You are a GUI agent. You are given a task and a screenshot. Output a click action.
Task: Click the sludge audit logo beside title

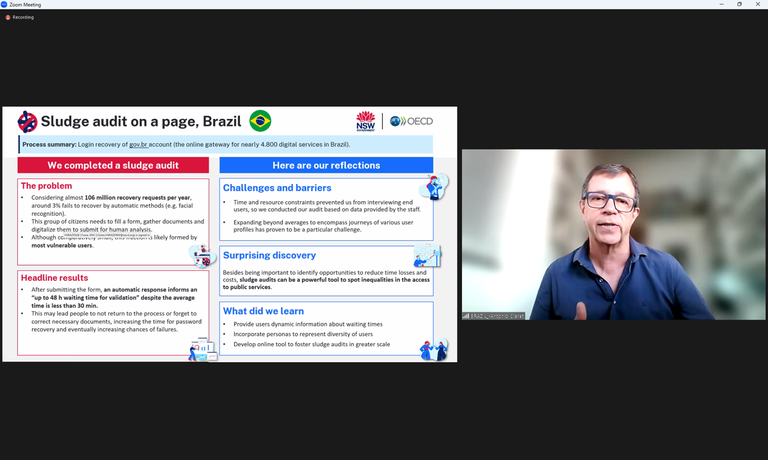pos(27,121)
